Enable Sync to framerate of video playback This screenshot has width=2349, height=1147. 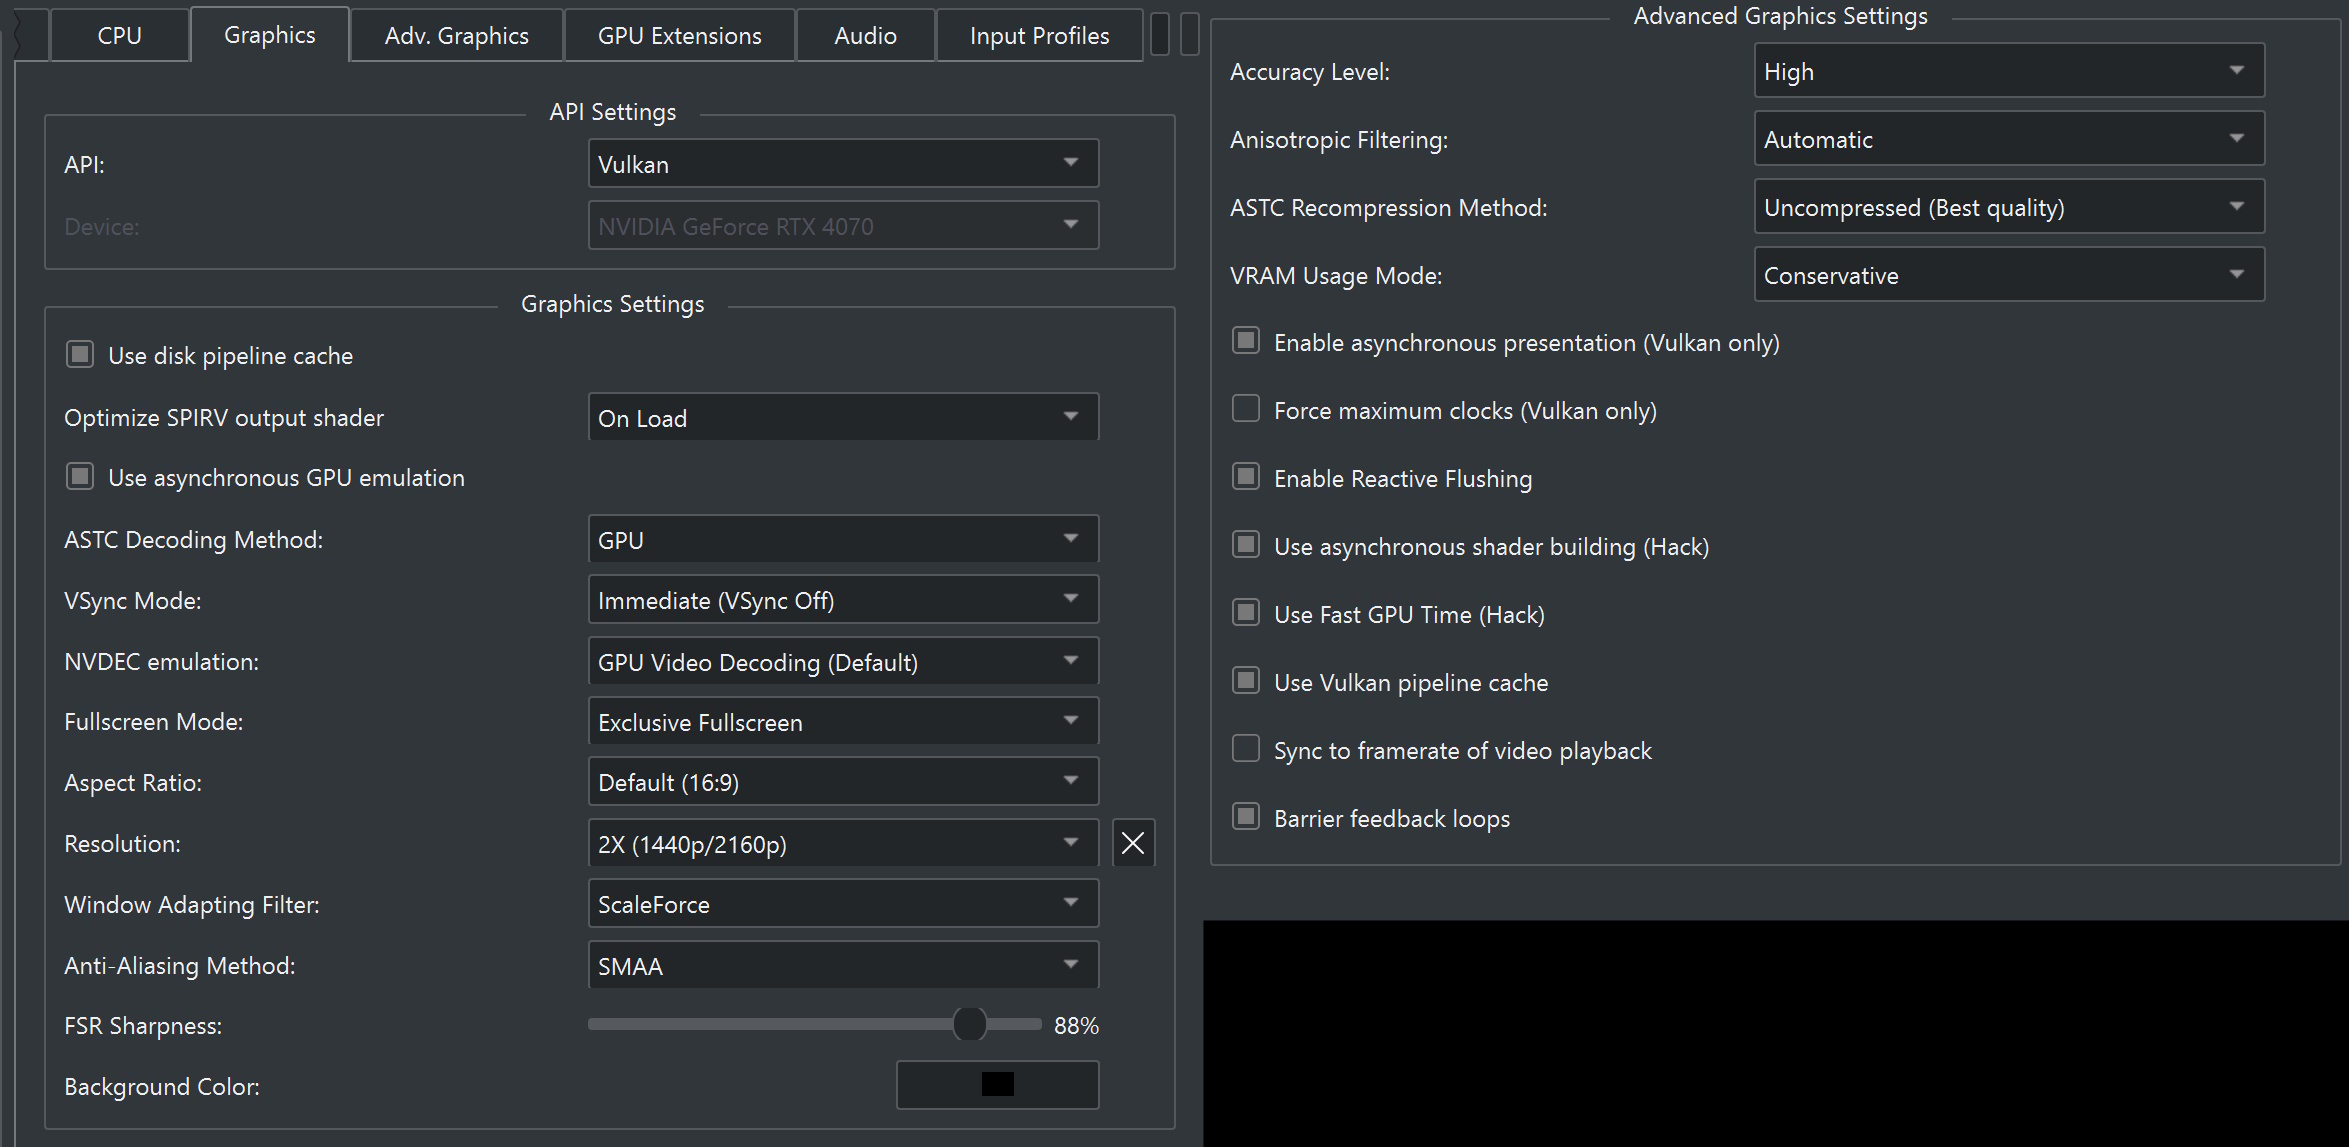click(1246, 749)
